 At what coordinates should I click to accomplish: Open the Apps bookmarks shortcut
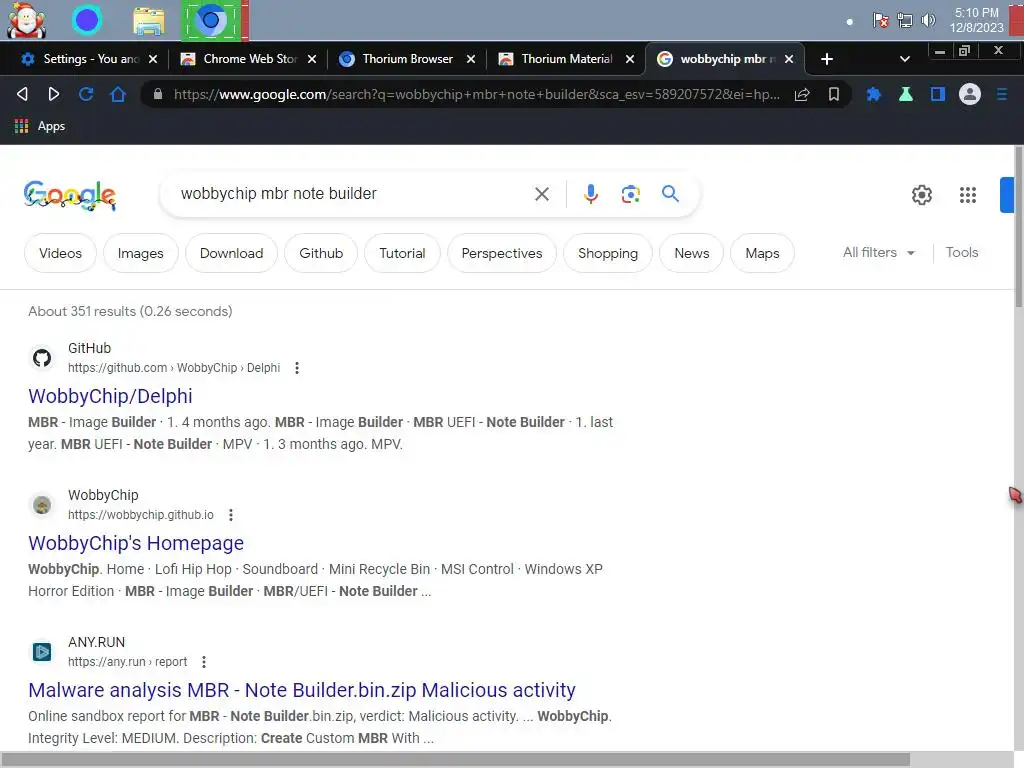coord(40,126)
